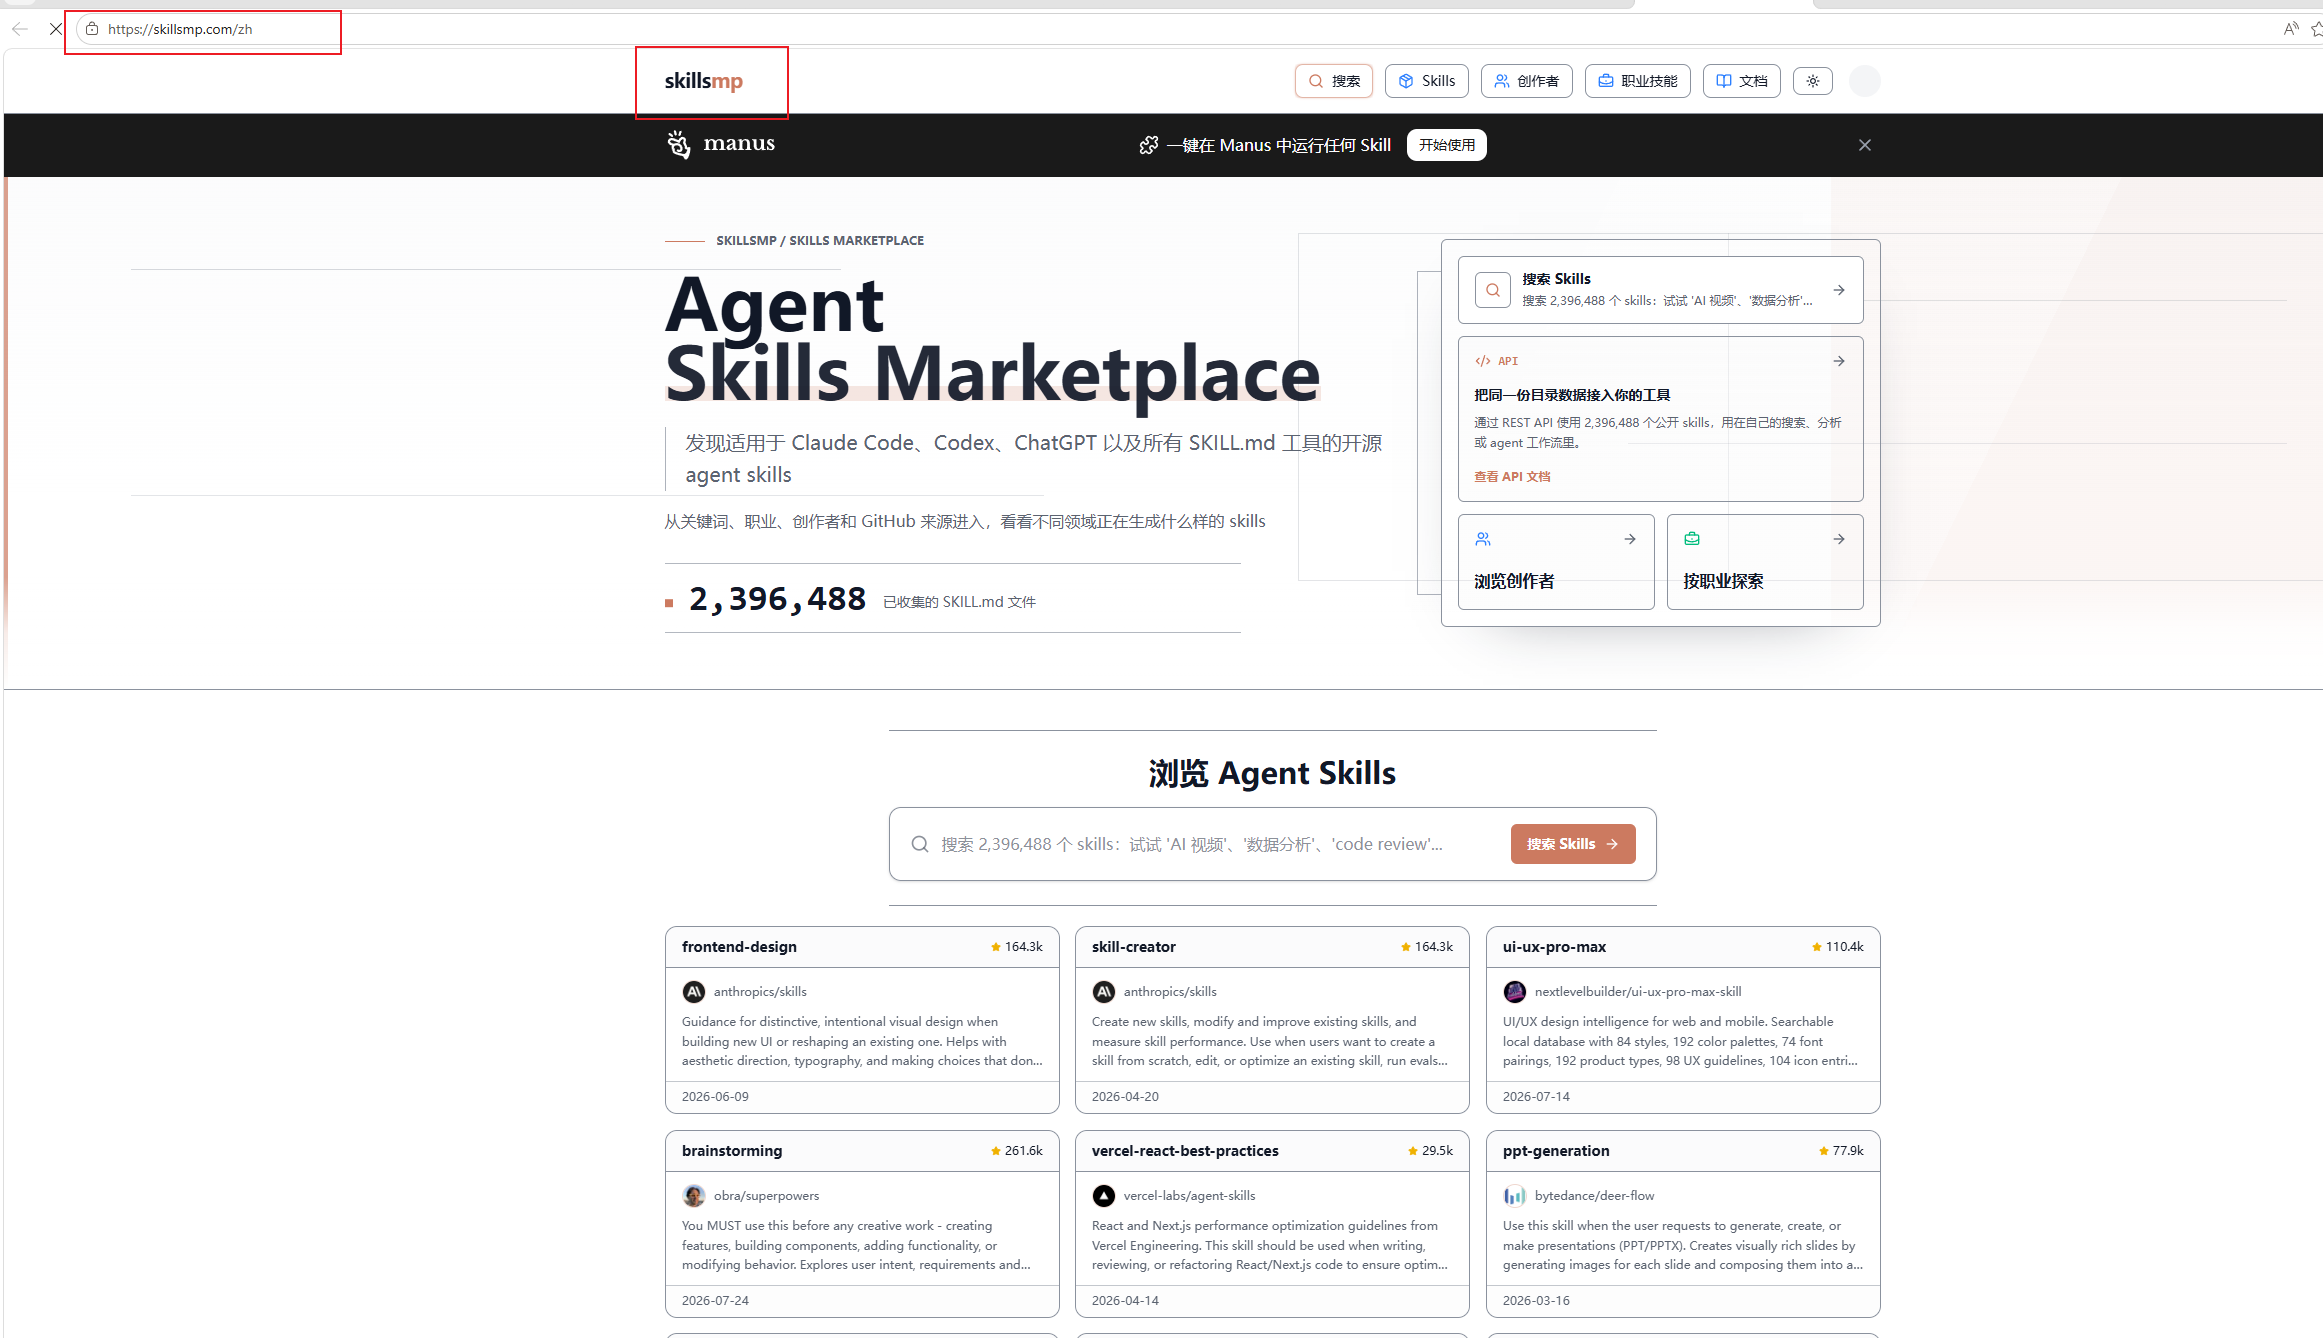Click the star rating on brainstorming card
Screen dimensions: 2323x1338
1017,1151
